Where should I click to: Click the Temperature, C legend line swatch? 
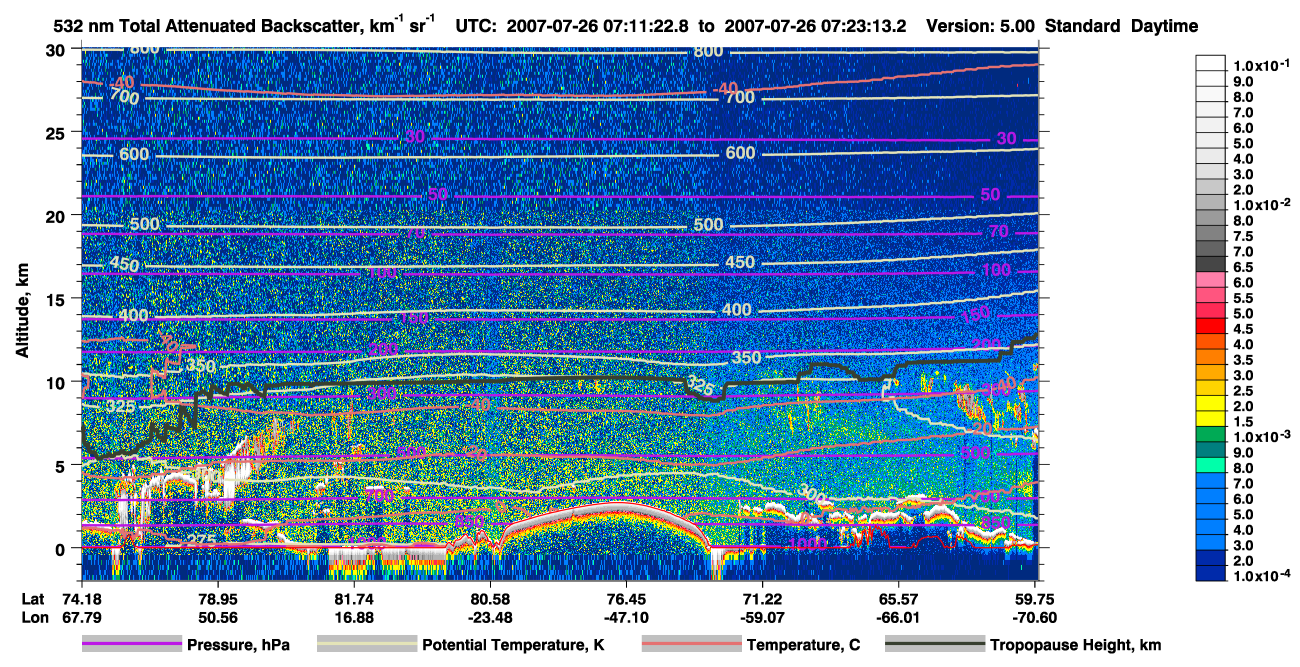(x=691, y=645)
